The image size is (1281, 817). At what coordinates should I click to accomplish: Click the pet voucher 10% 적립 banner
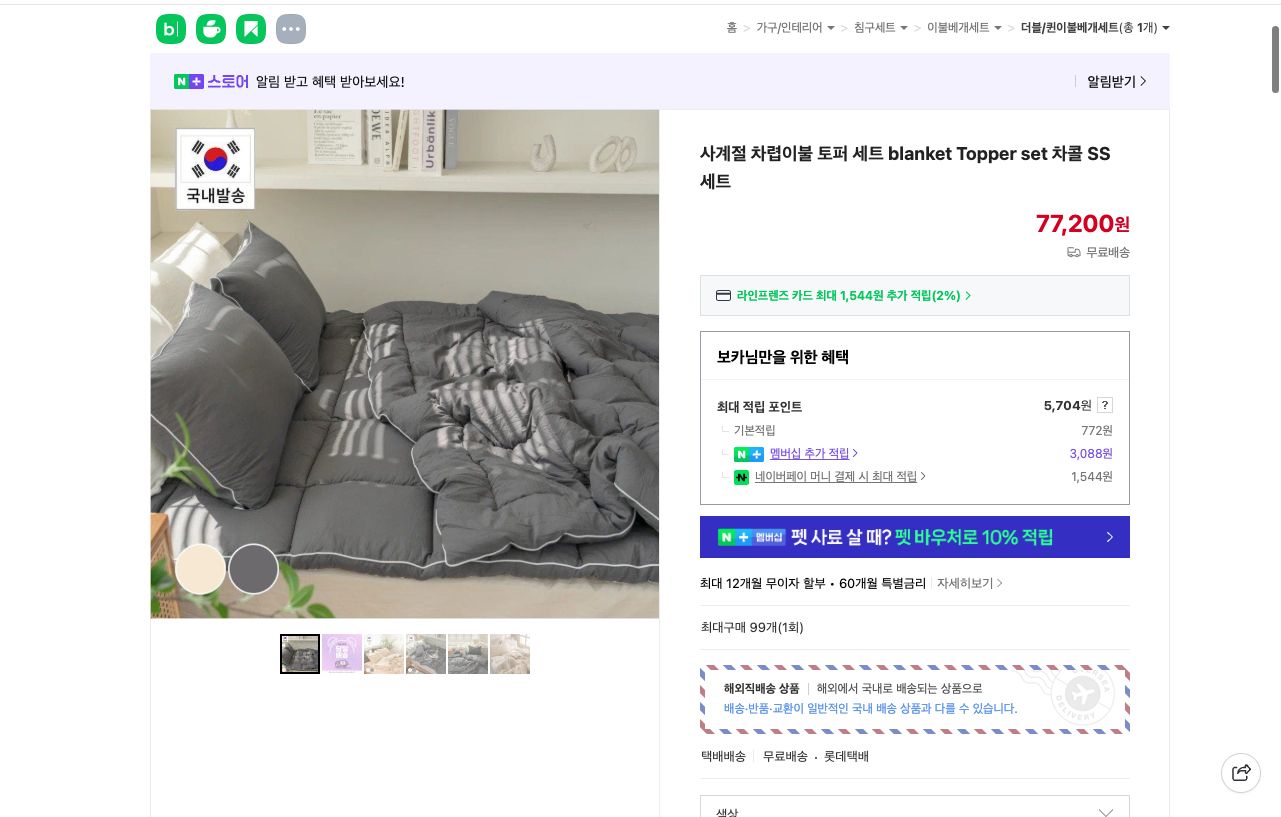pyautogui.click(x=914, y=537)
